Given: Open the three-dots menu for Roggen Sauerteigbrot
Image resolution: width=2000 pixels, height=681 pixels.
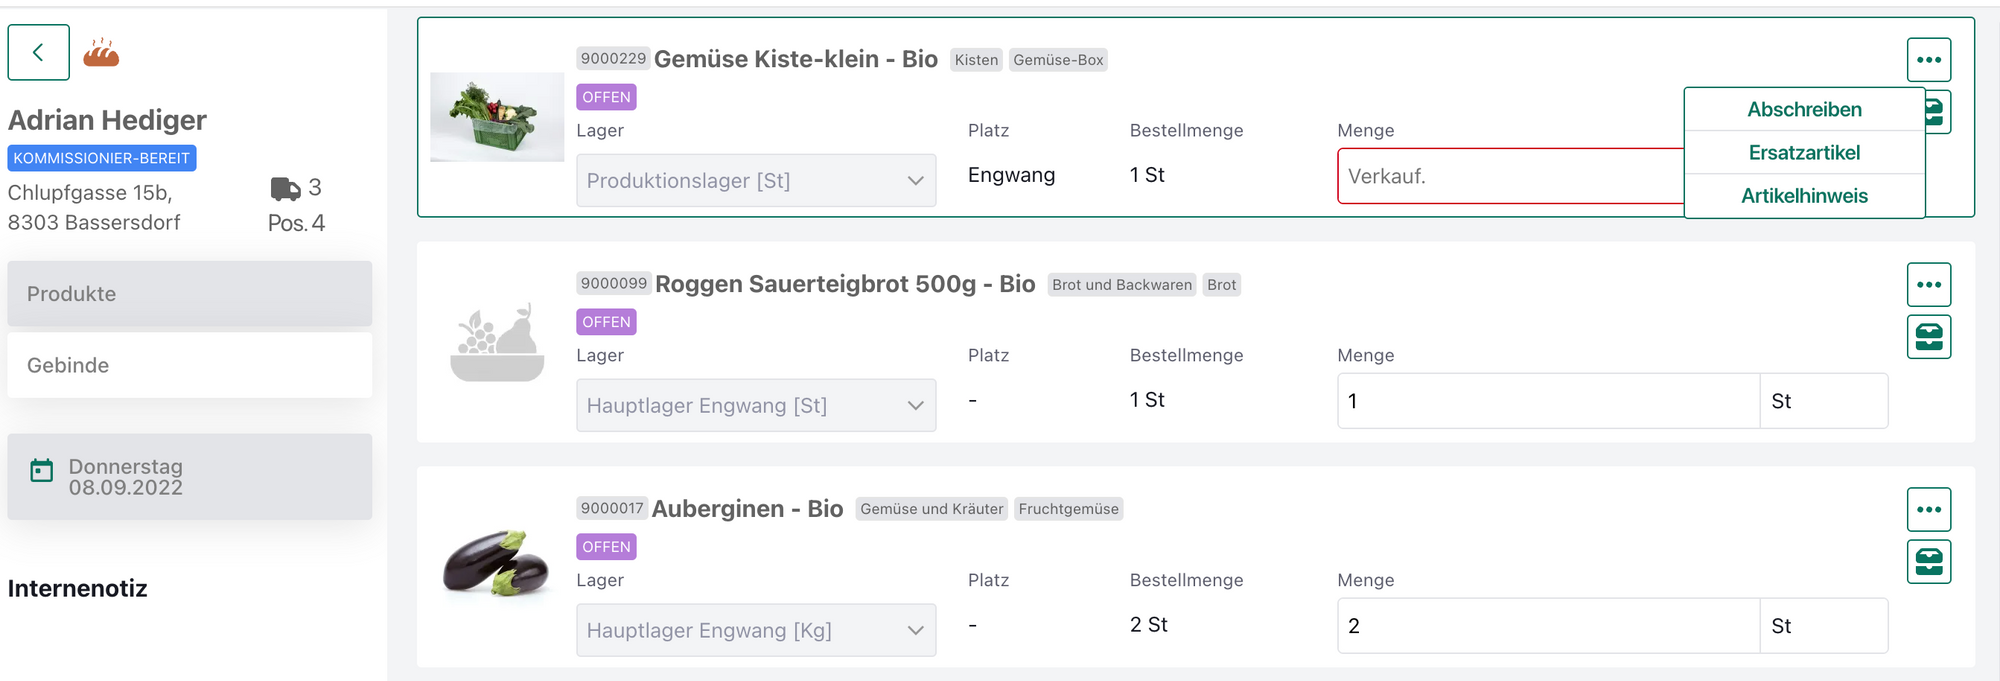Looking at the screenshot, I should (1928, 285).
